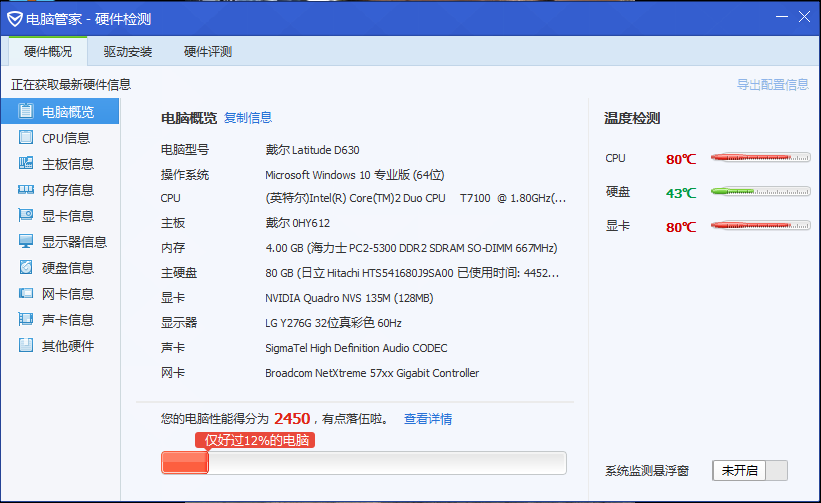Click the 硬盘信息 disk icon
This screenshot has height=503, width=821.
pos(26,267)
